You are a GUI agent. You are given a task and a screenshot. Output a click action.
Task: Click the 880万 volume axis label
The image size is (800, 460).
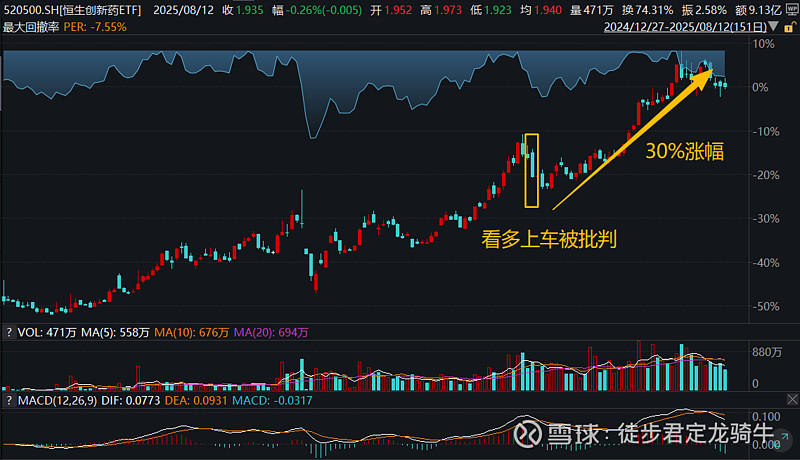[767, 352]
